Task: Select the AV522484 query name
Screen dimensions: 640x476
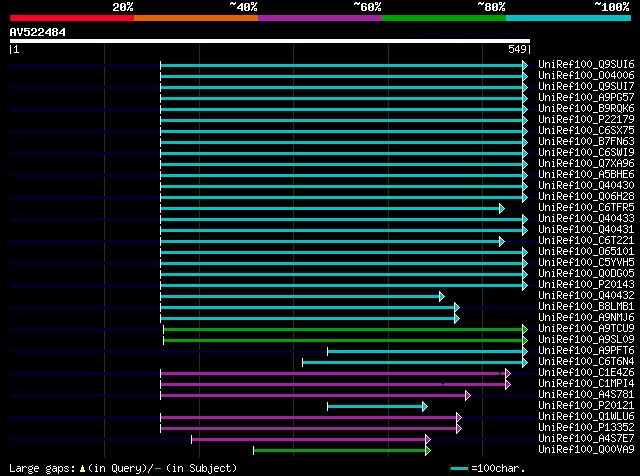Action: [38, 32]
